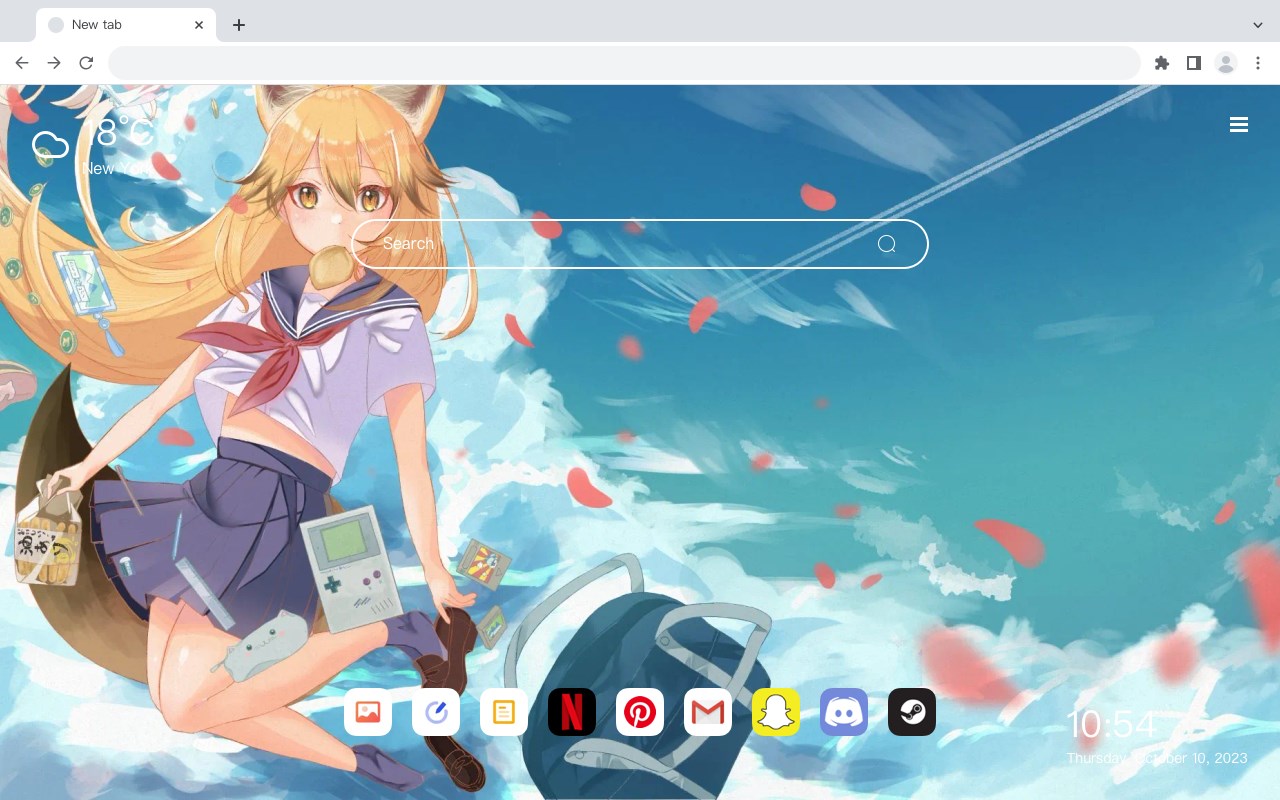Viewport: 1280px width, 800px height.
Task: Open the yellow notes shortcut icon
Action: pyautogui.click(x=504, y=712)
